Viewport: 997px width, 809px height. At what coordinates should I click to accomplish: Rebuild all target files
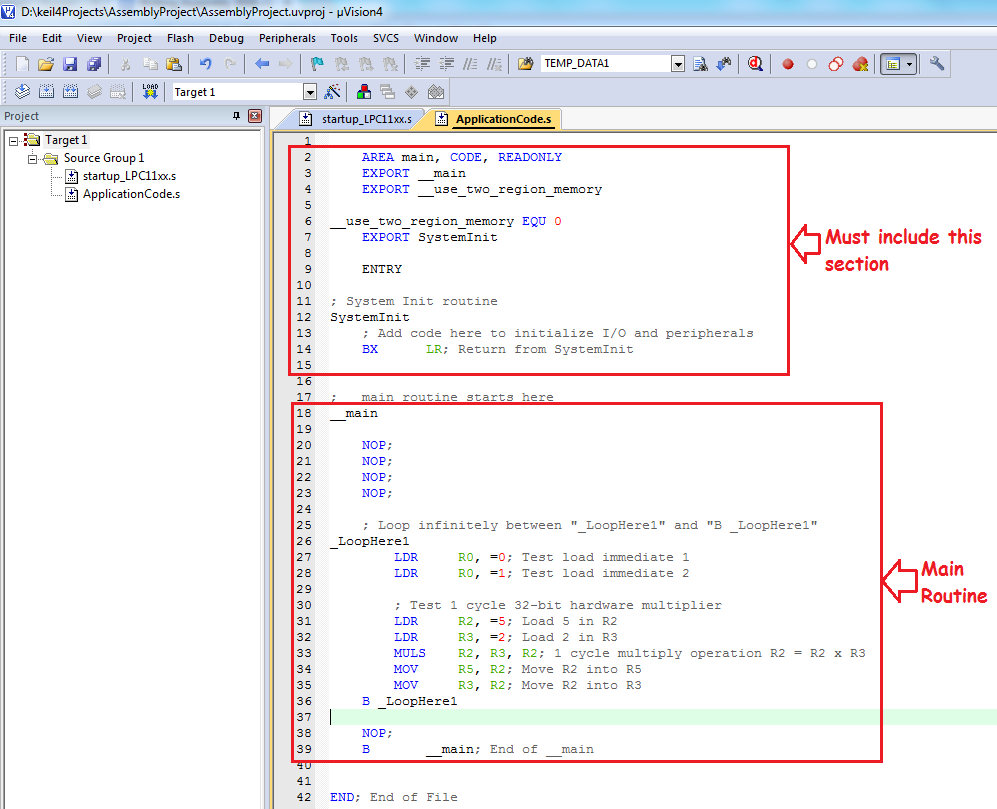pos(71,92)
